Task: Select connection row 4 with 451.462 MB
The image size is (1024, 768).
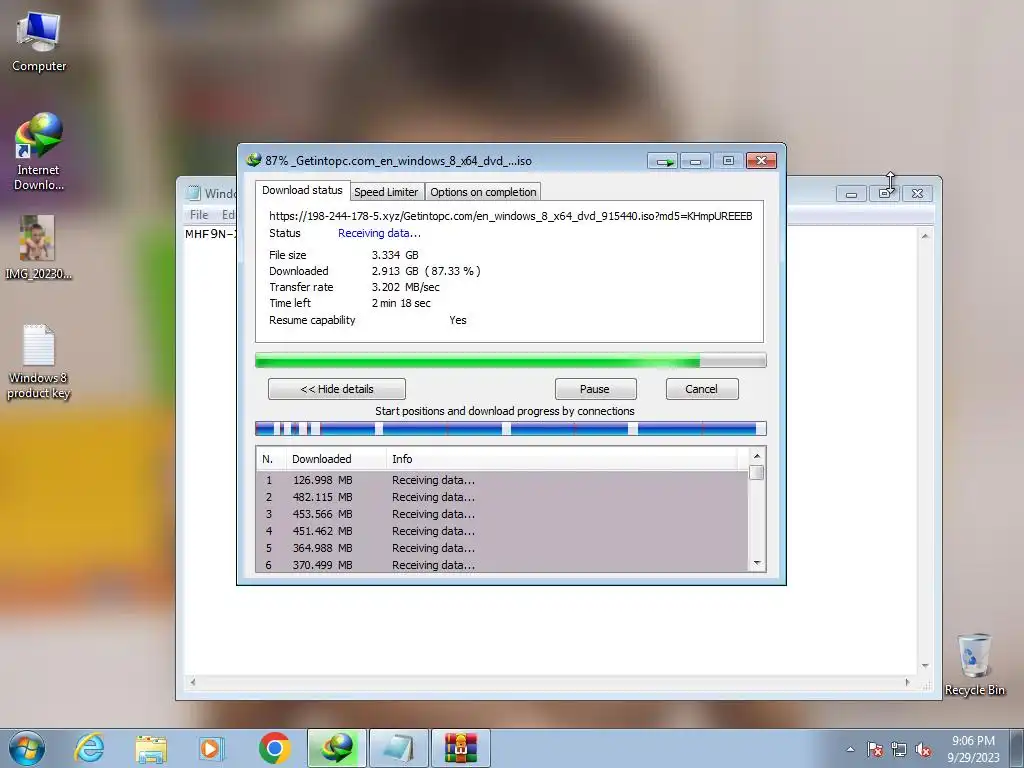Action: (x=502, y=531)
